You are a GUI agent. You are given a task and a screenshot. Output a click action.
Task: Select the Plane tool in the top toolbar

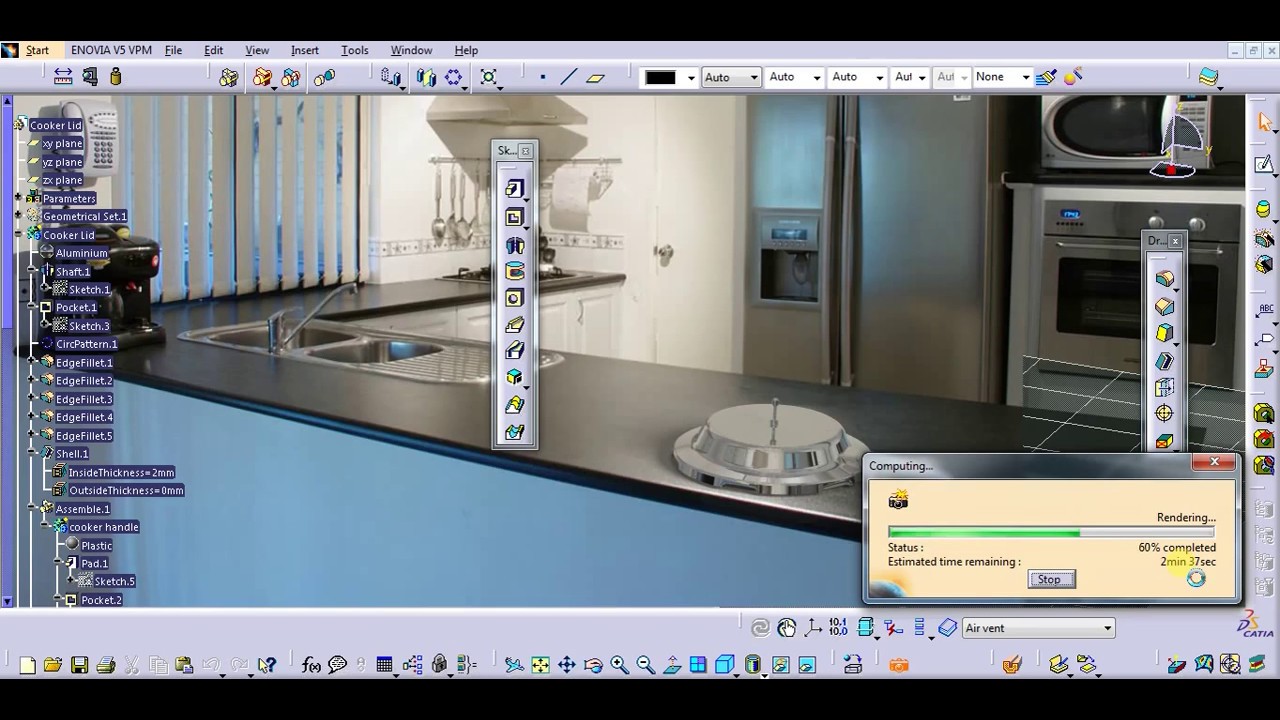click(x=596, y=77)
